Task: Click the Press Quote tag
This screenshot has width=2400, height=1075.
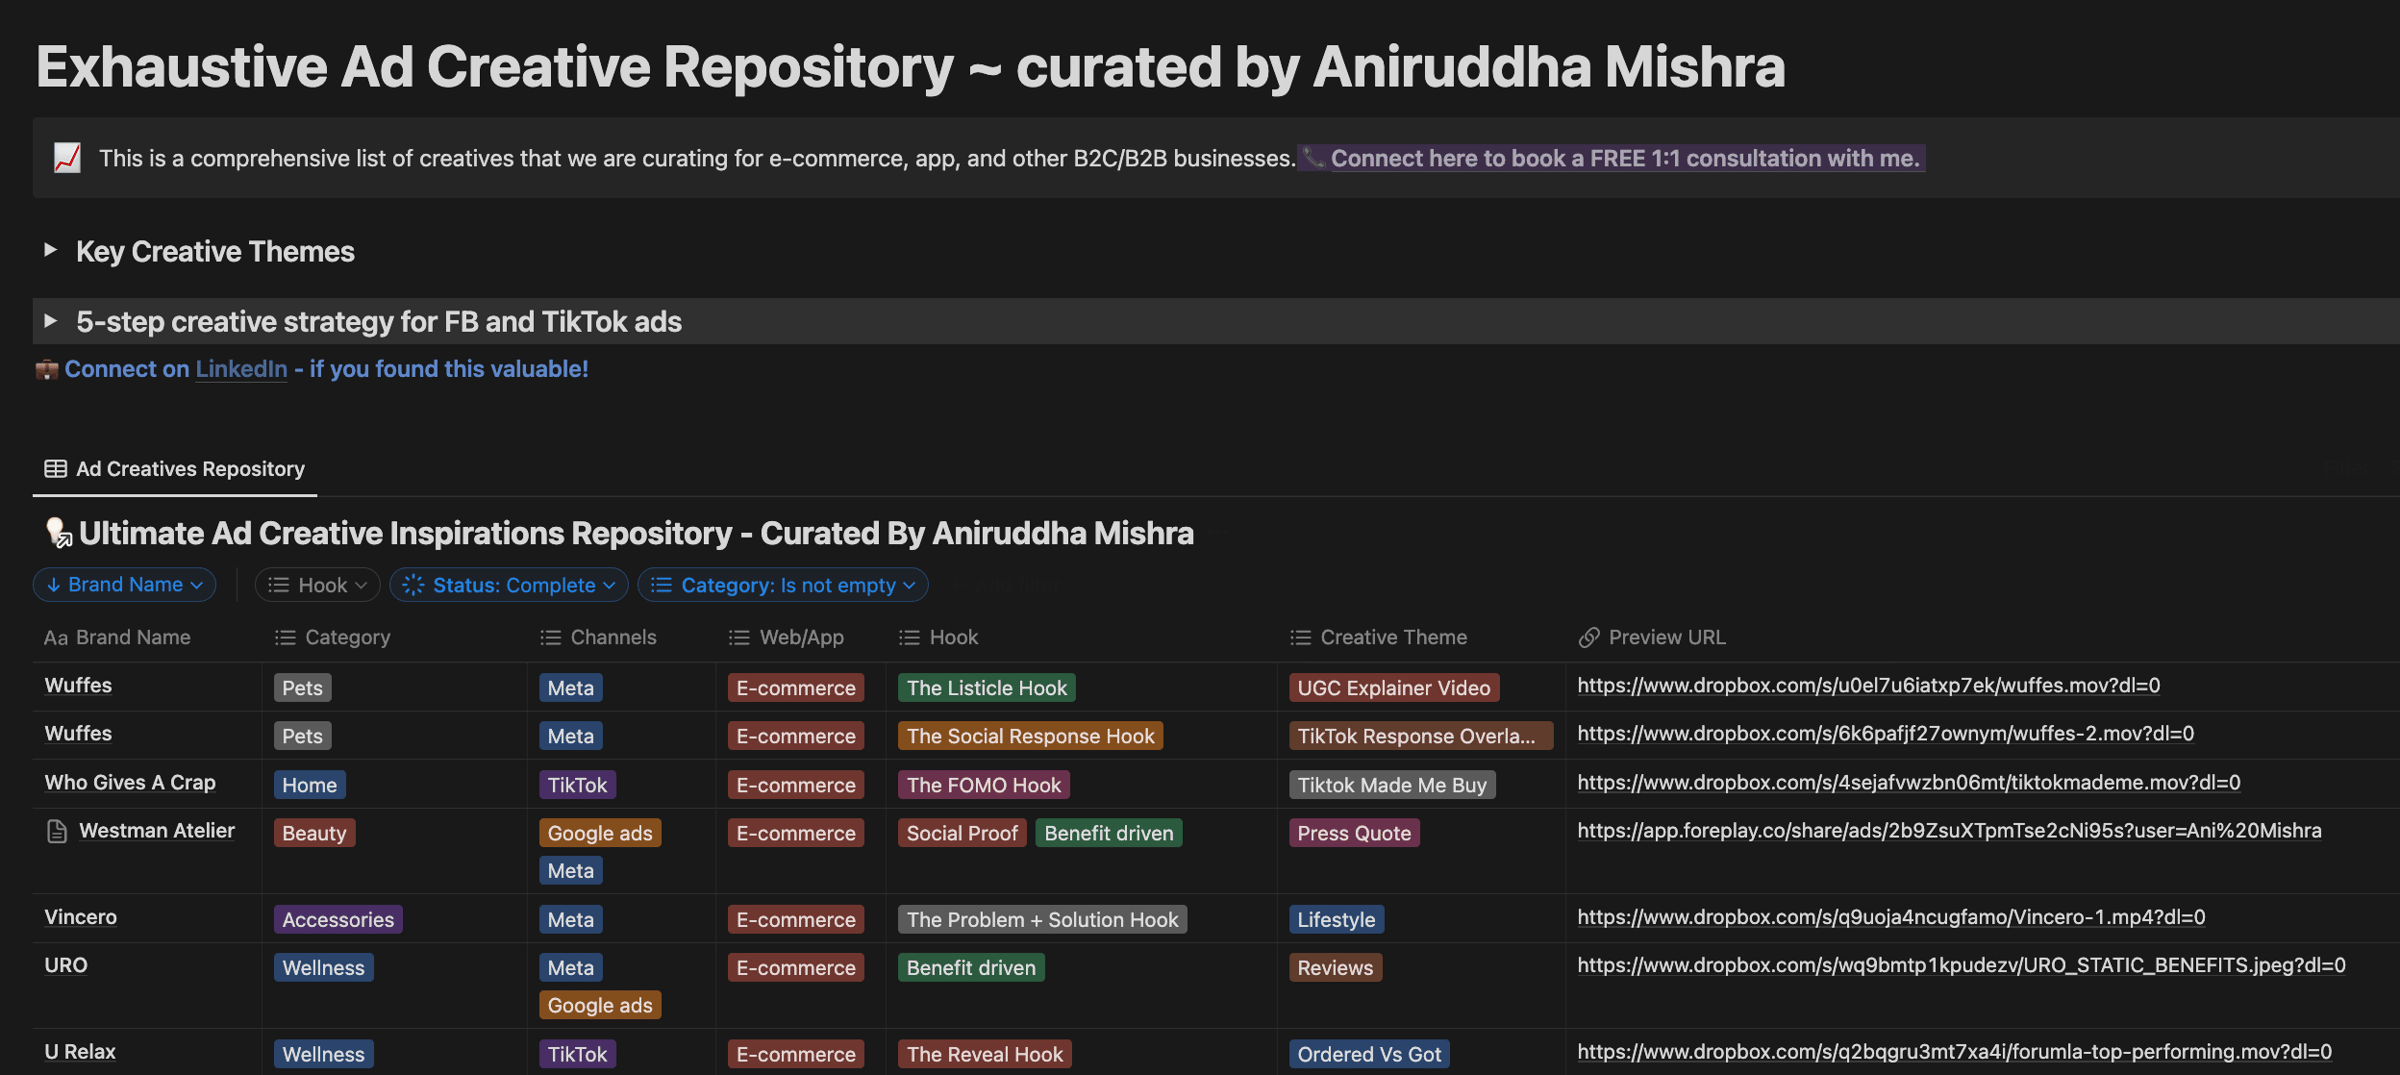Action: [x=1354, y=833]
